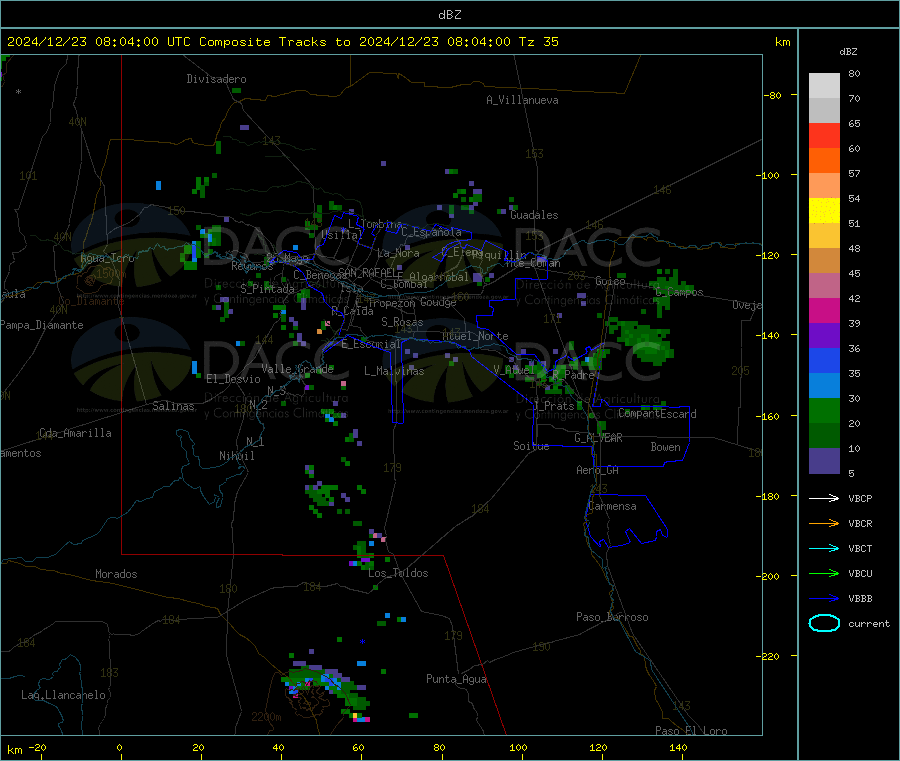Image resolution: width=900 pixels, height=761 pixels.
Task: Select the red 60 dBZ color swatch
Action: [824, 135]
